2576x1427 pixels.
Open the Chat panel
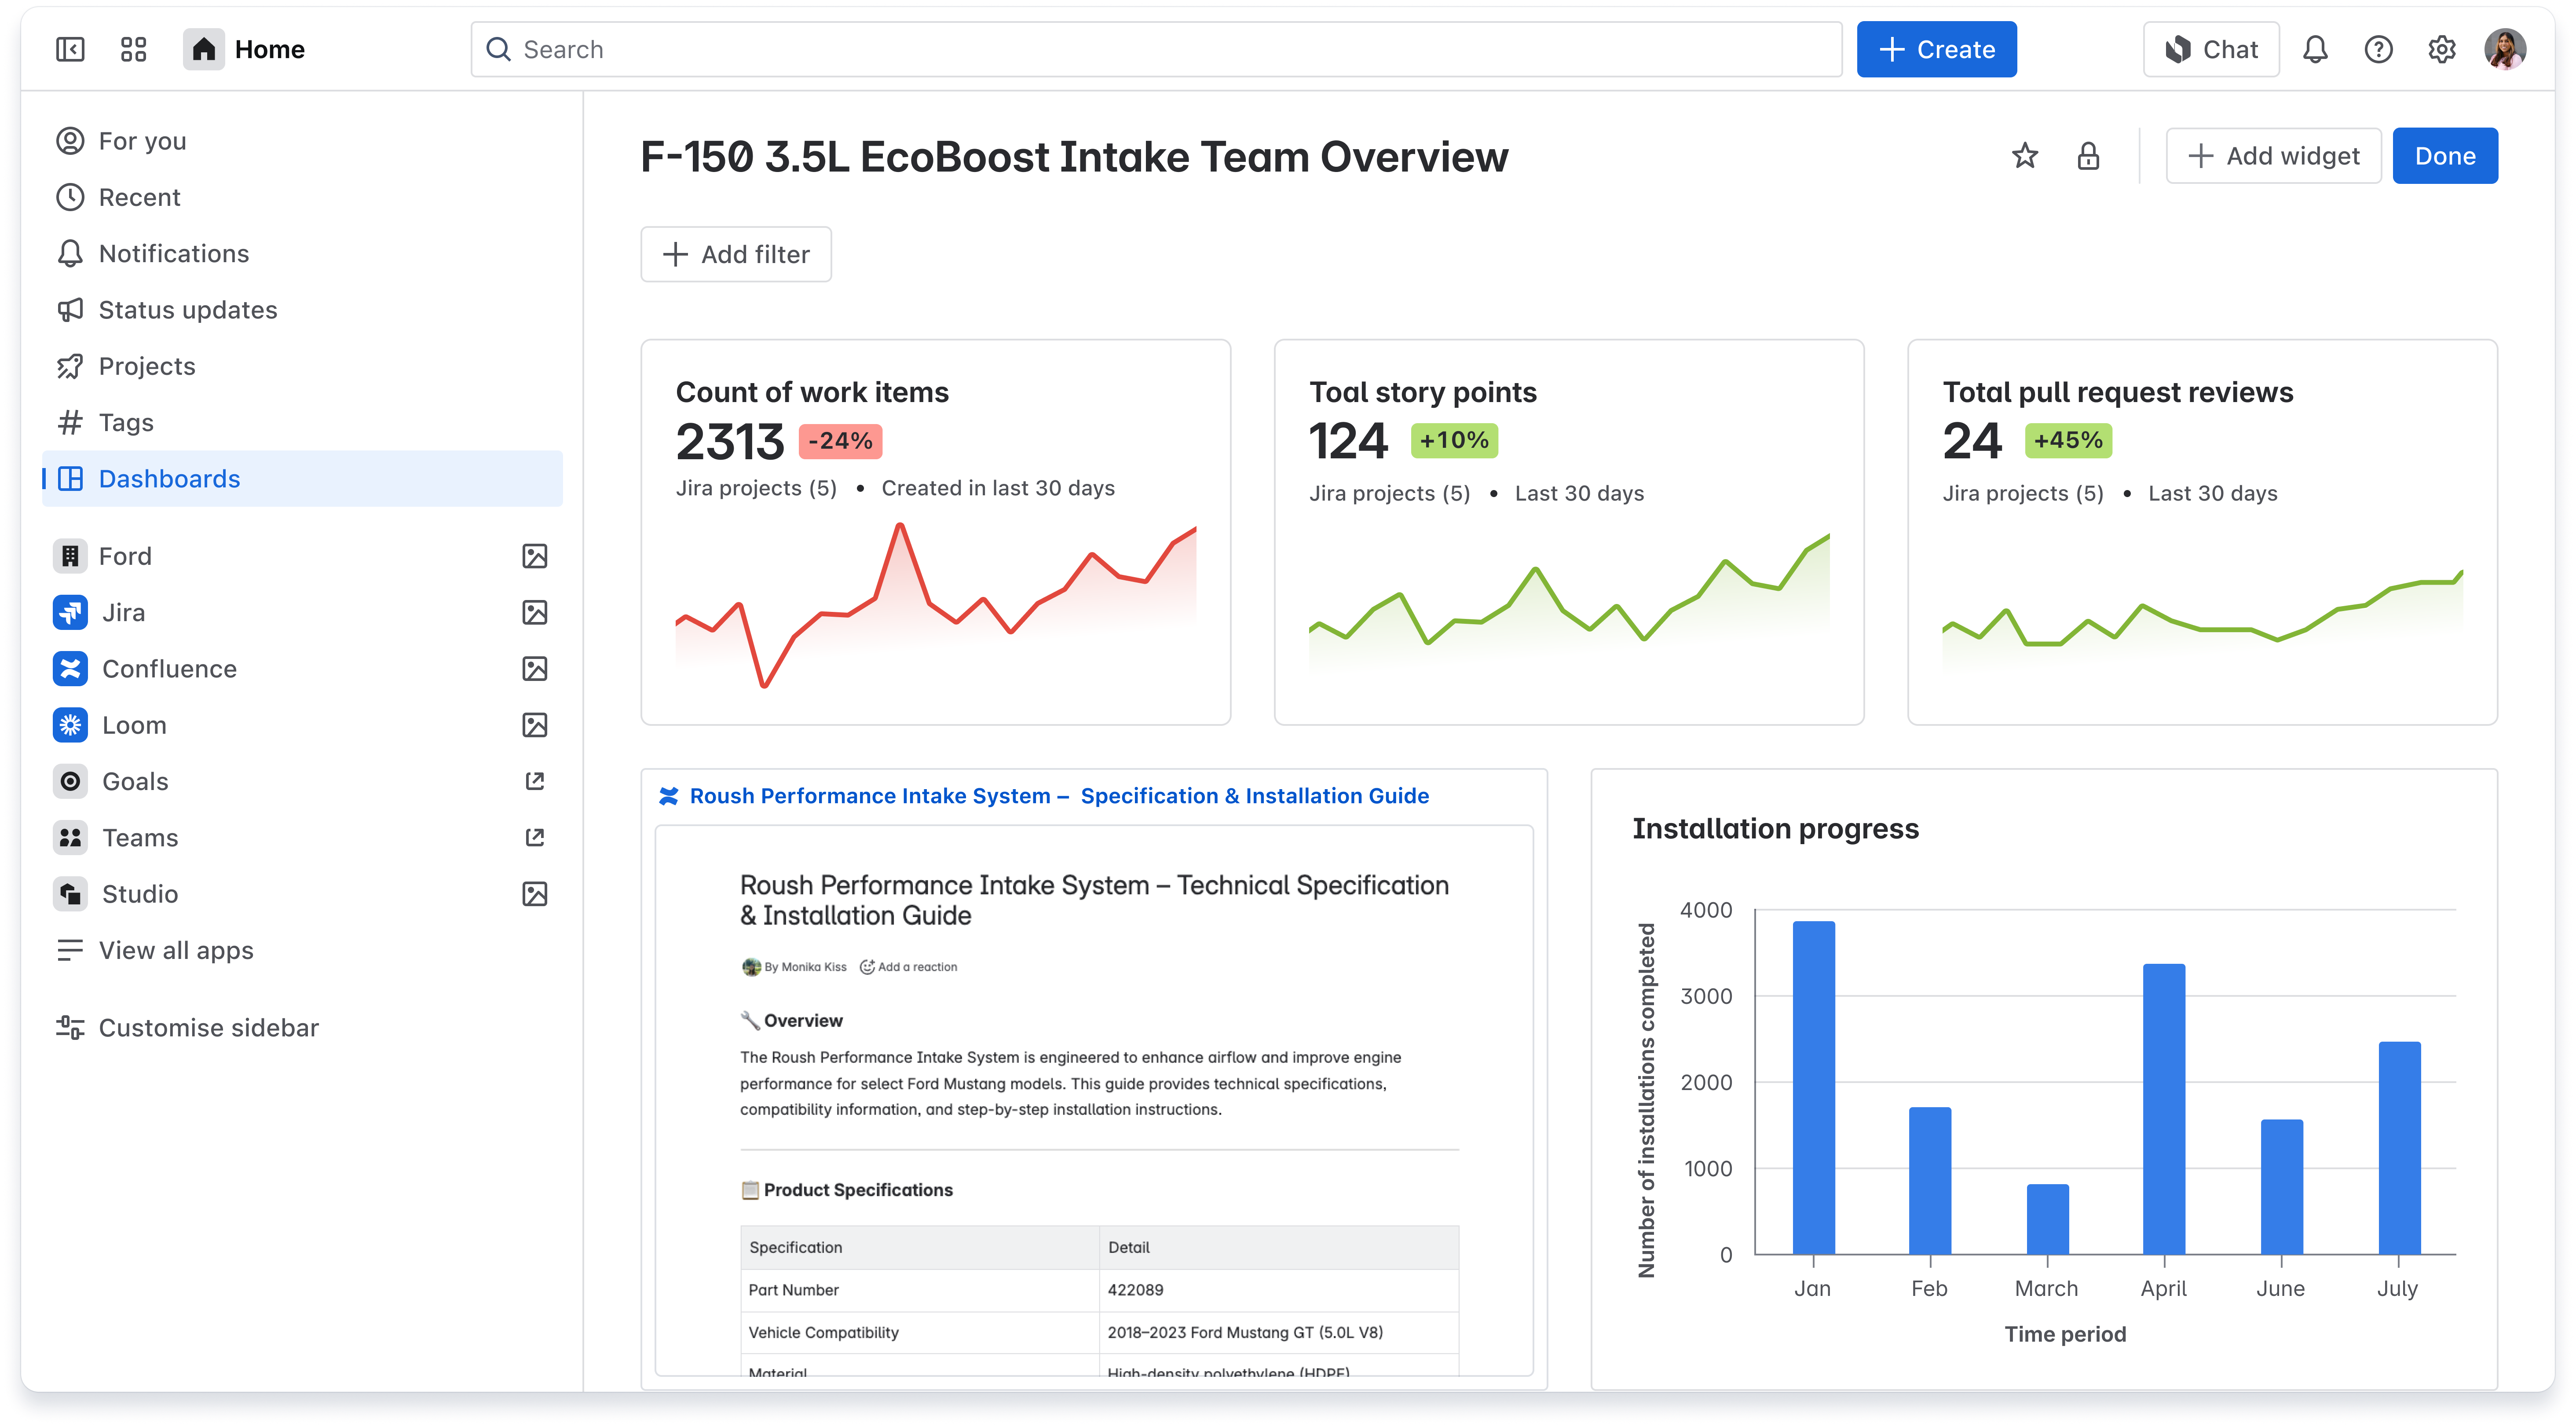click(x=2210, y=49)
